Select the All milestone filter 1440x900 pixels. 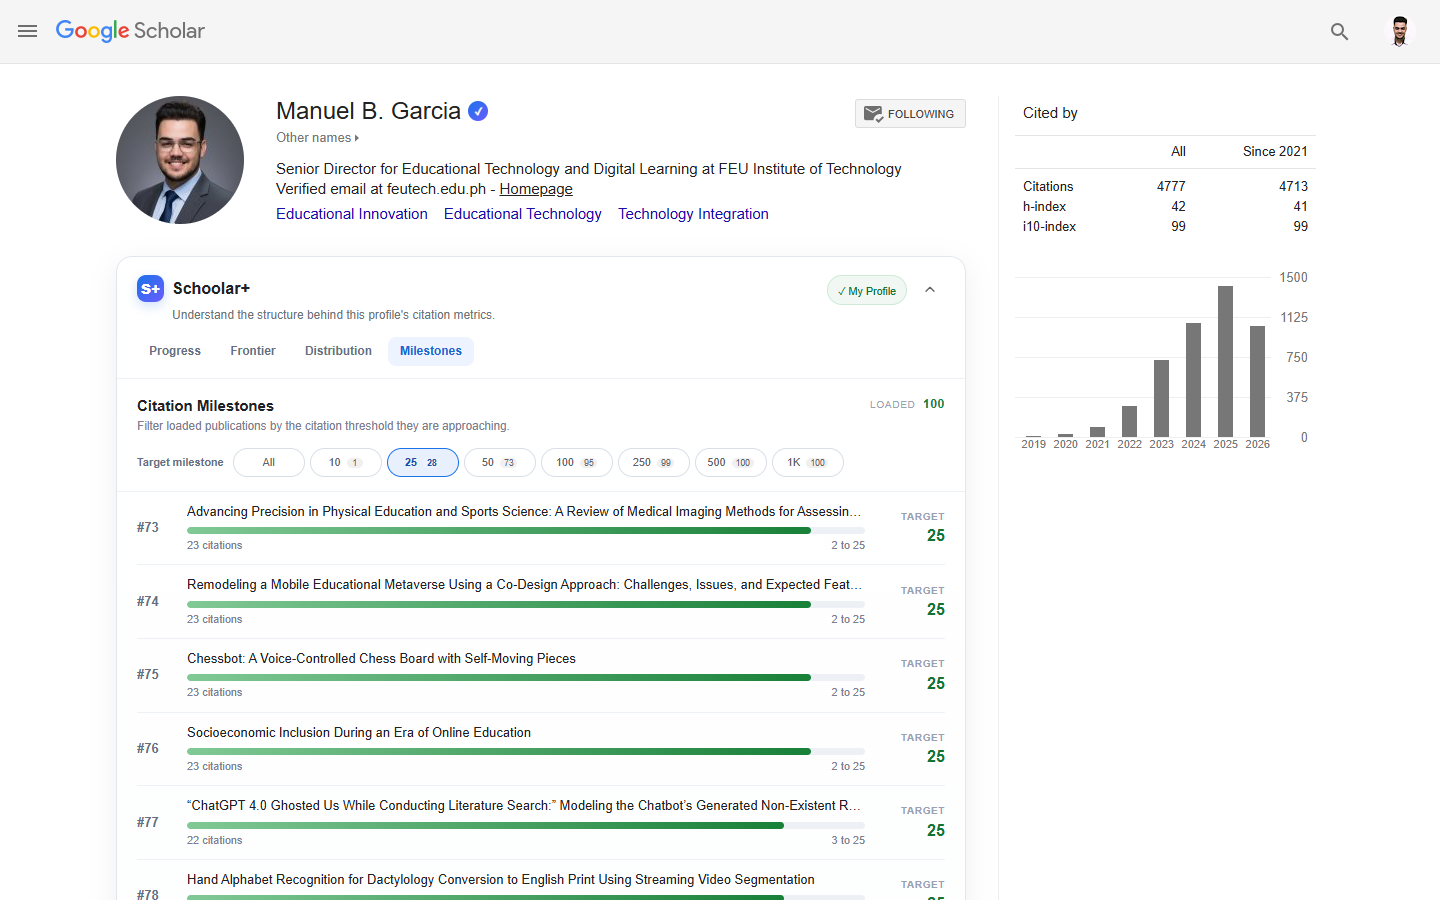pyautogui.click(x=269, y=462)
